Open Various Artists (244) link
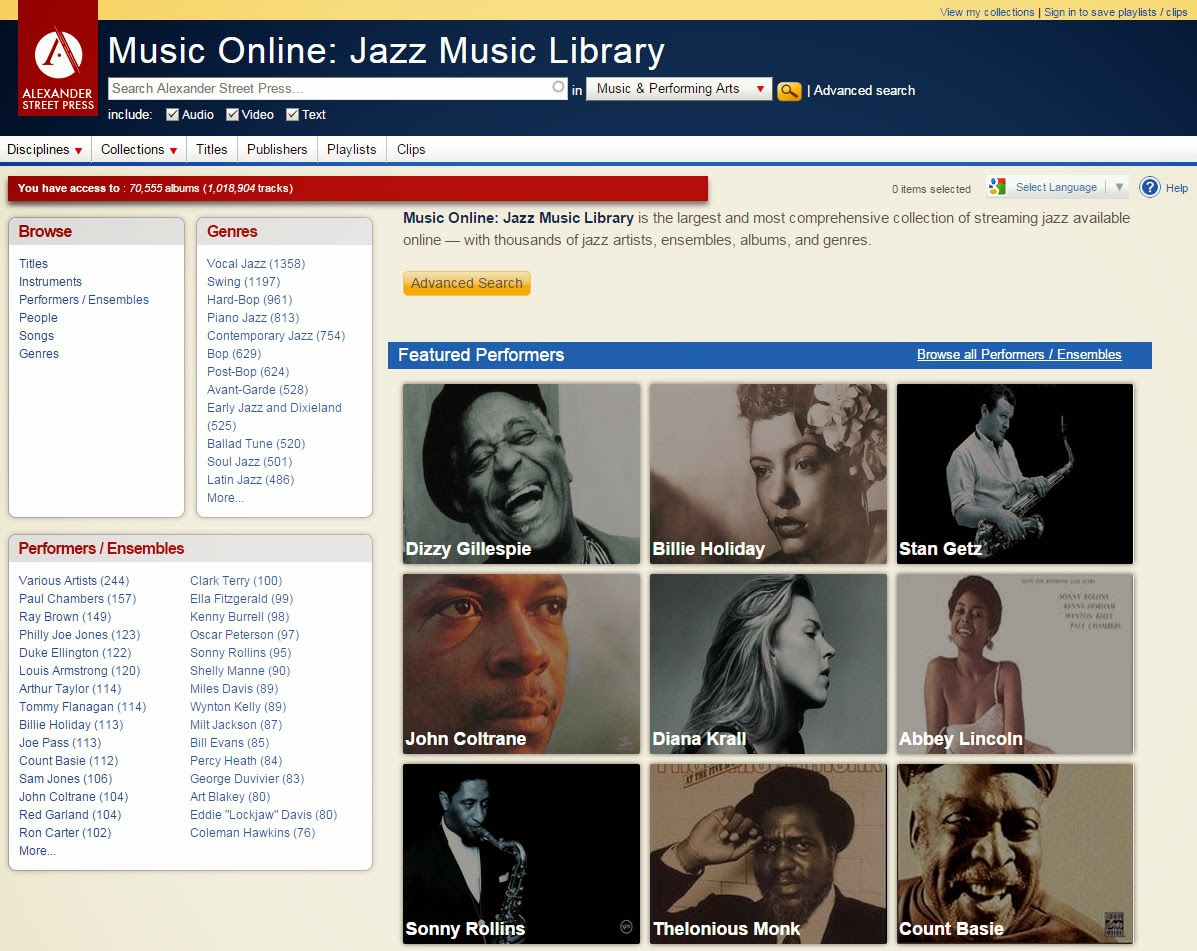Screen dimensions: 1197x951 click(74, 581)
